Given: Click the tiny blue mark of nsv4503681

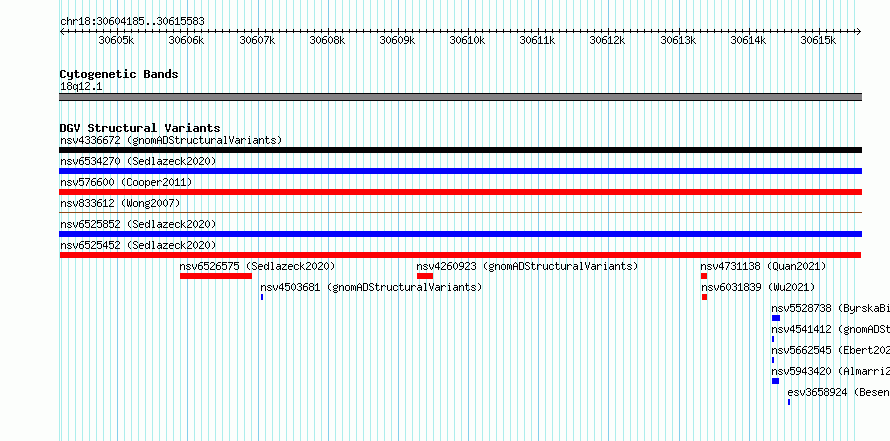Looking at the screenshot, I should [262, 297].
